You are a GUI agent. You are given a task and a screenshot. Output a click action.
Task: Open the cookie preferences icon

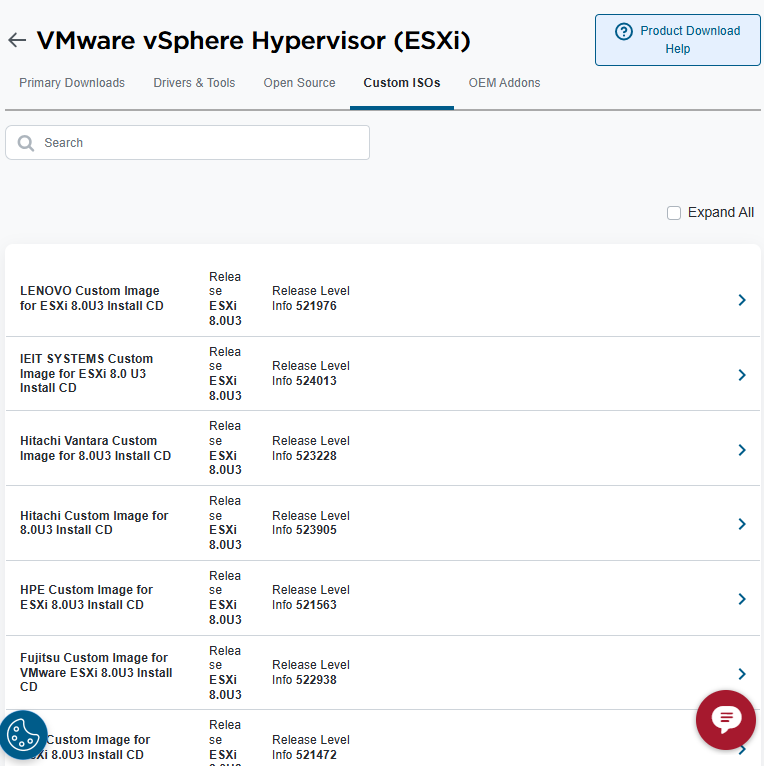point(23,735)
